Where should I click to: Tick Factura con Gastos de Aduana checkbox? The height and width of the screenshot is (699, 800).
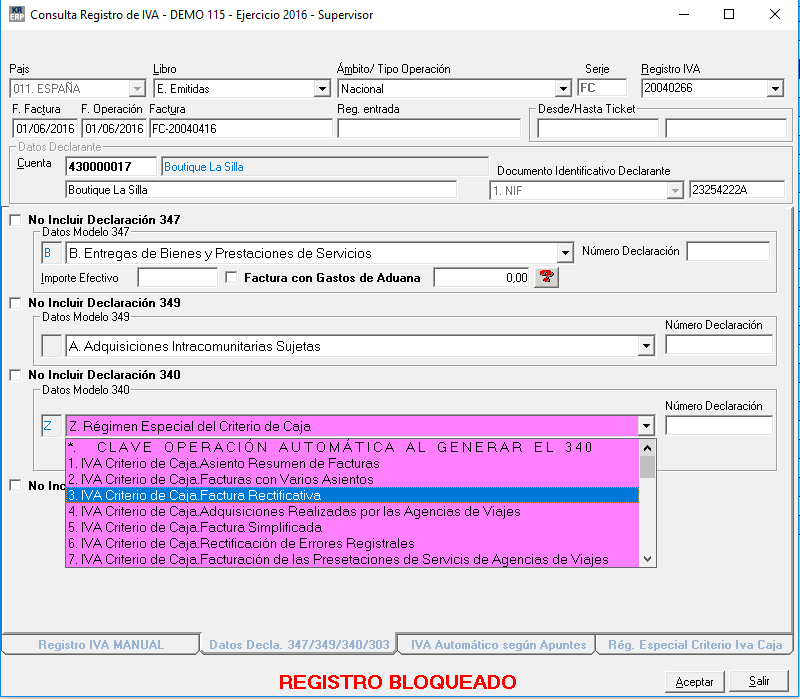232,278
